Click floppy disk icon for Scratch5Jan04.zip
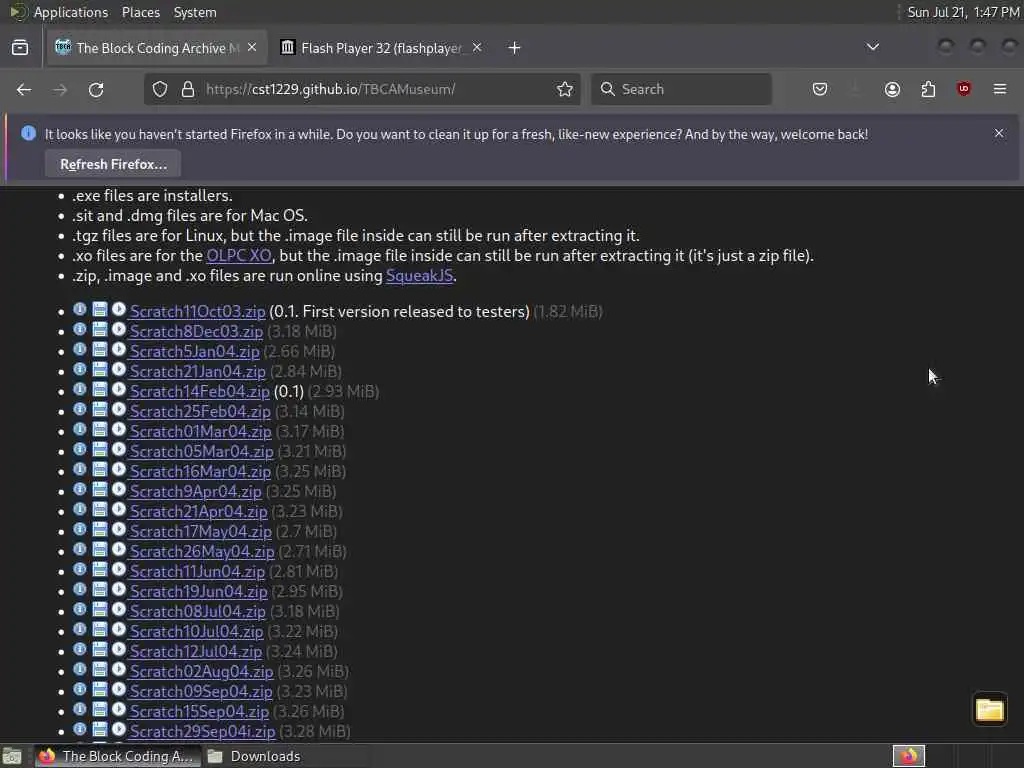The width and height of the screenshot is (1024, 768). [x=99, y=349]
